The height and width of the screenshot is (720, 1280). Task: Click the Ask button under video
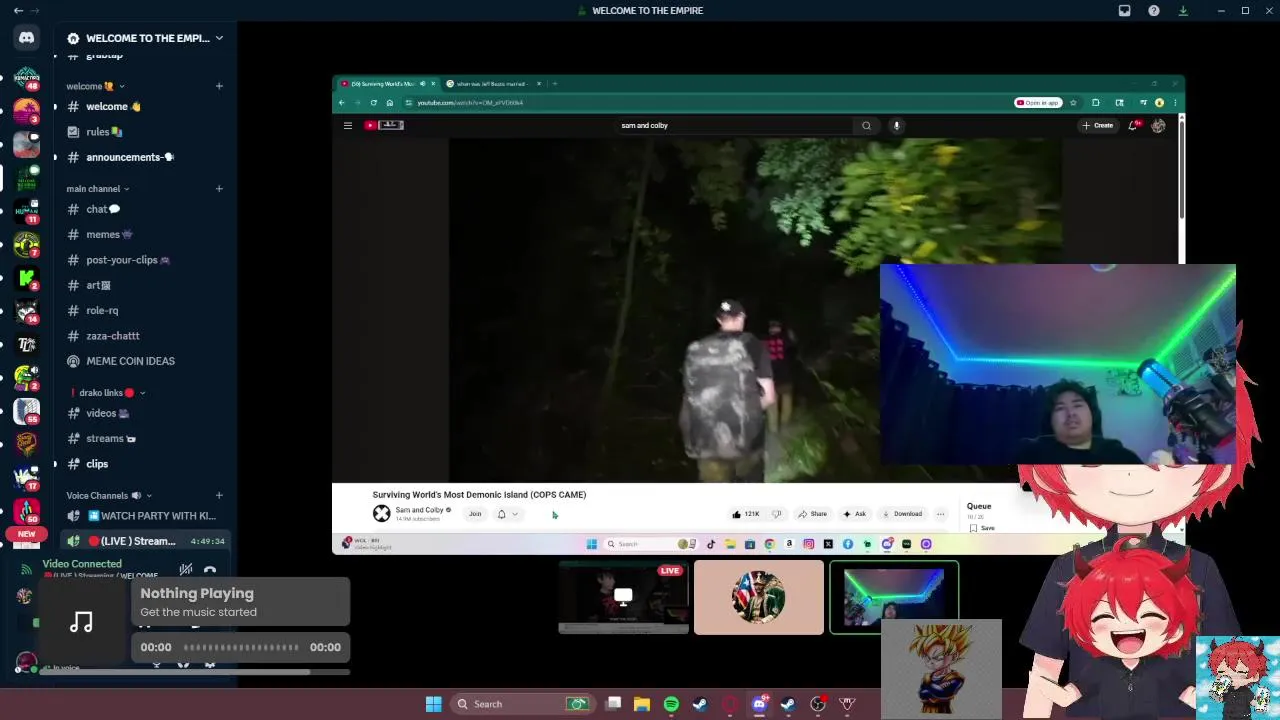[854, 514]
